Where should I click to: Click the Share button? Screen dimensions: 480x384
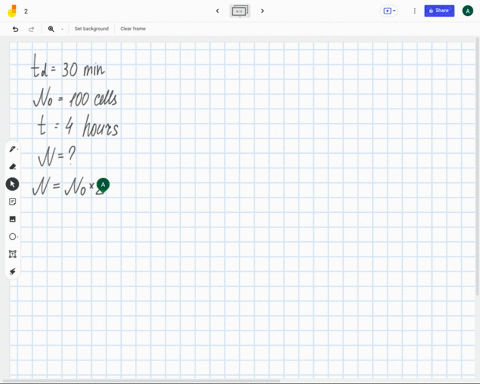(x=439, y=11)
